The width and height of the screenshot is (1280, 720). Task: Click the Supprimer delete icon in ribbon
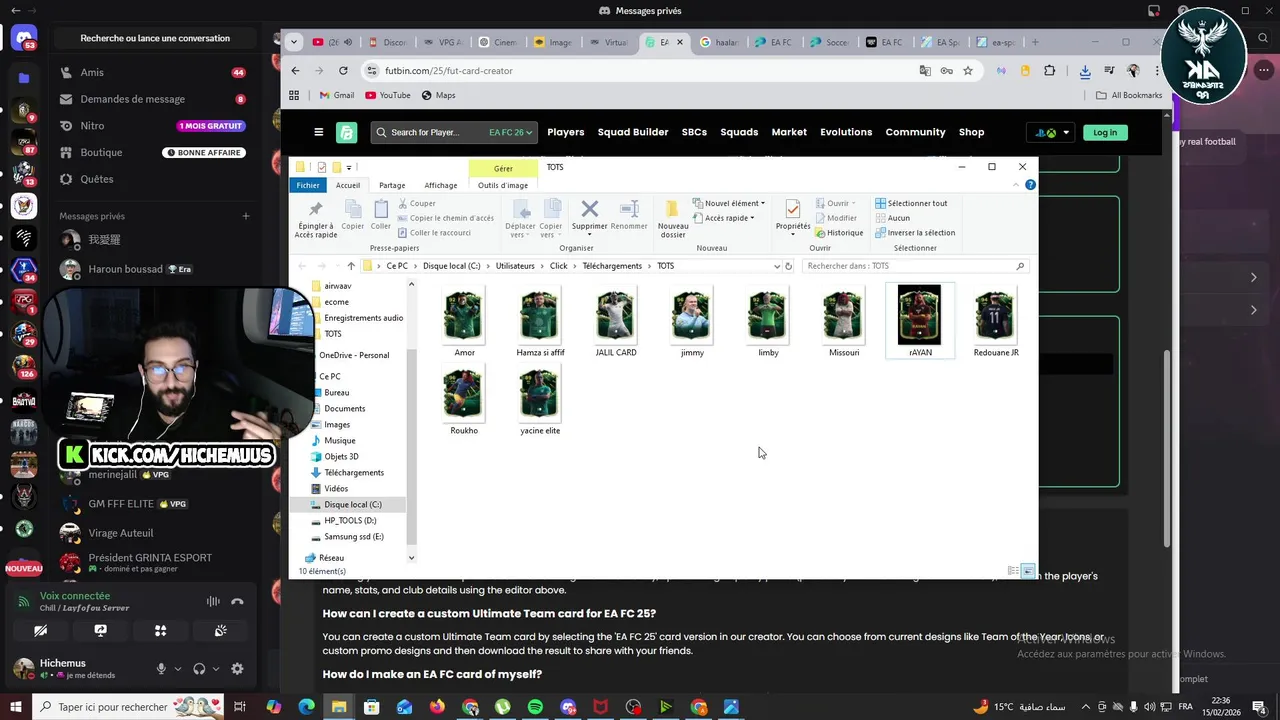pos(589,215)
